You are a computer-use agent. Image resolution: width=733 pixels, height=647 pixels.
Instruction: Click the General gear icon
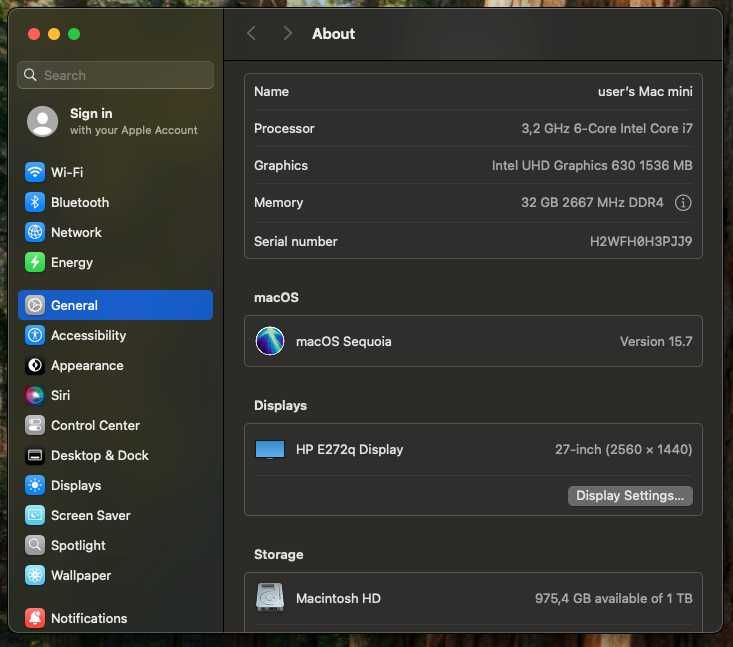[x=35, y=305]
